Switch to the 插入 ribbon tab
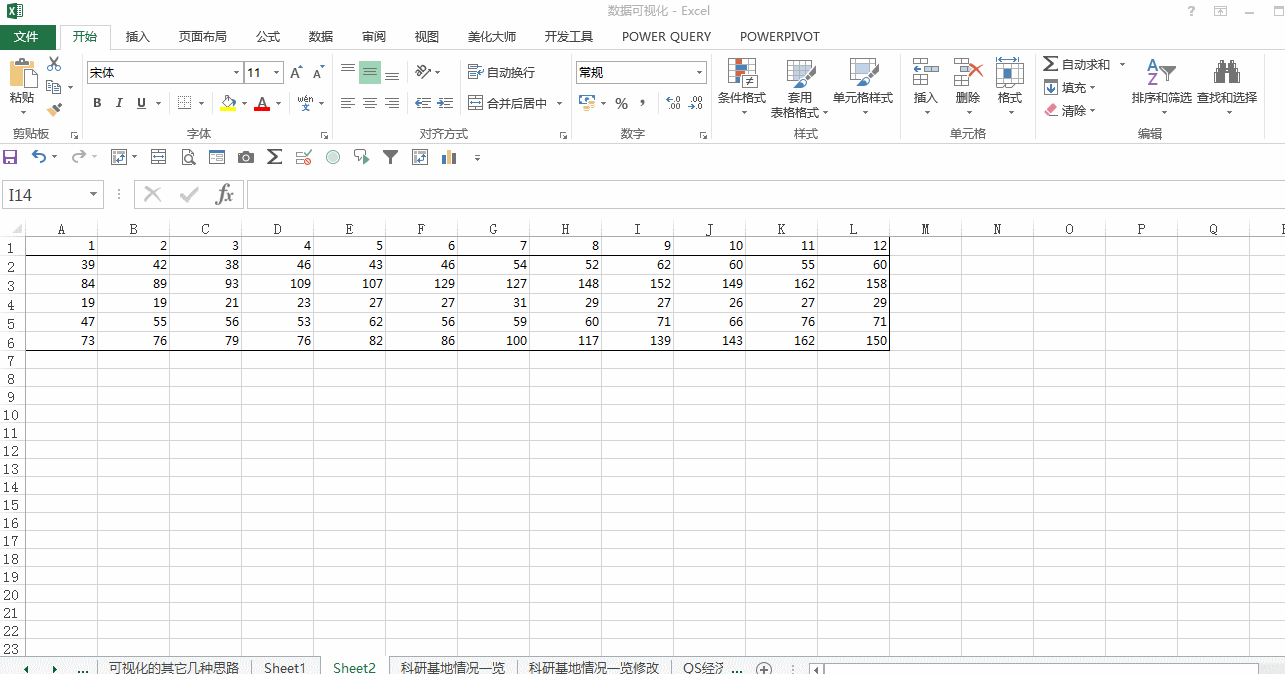Viewport: 1285px width, 674px height. pyautogui.click(x=138, y=37)
